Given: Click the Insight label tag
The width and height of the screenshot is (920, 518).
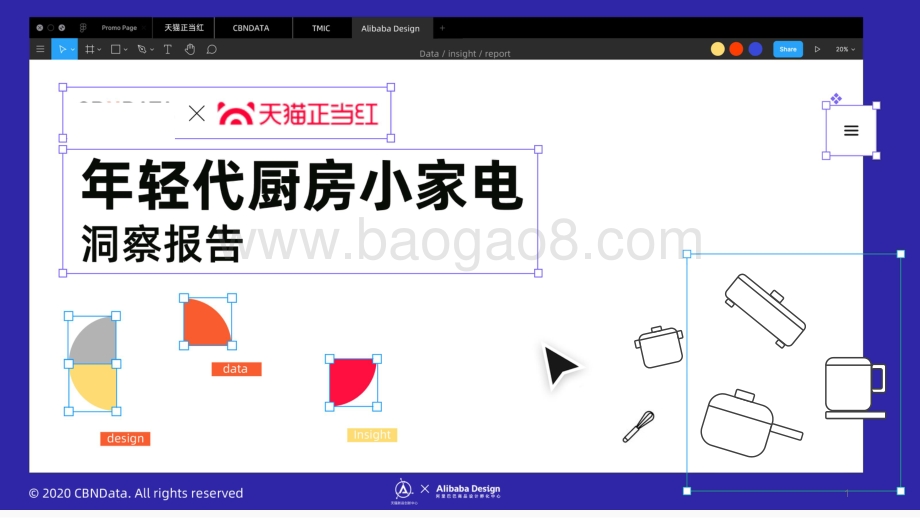Looking at the screenshot, I should click(x=372, y=435).
